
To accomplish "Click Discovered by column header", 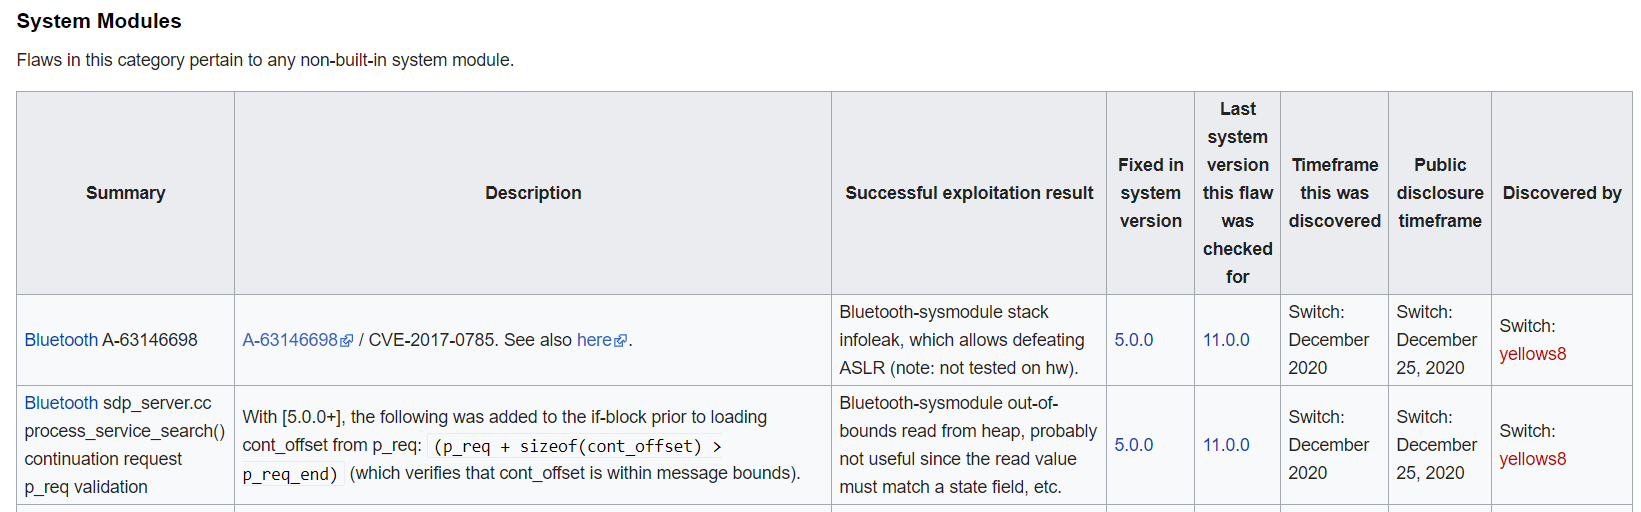I will (1562, 193).
